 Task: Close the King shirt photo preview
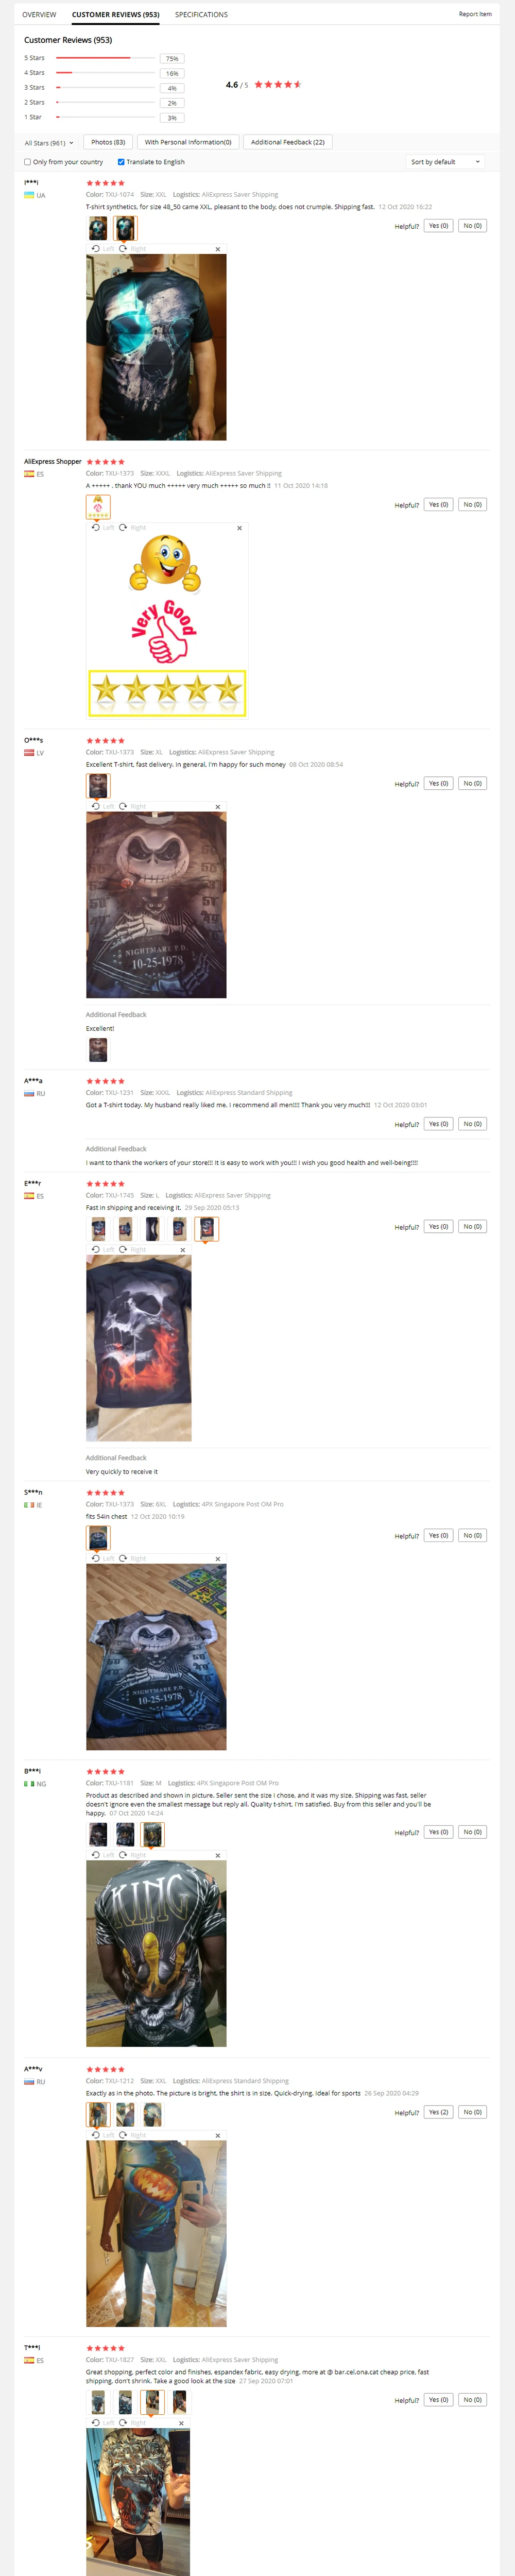(218, 1855)
